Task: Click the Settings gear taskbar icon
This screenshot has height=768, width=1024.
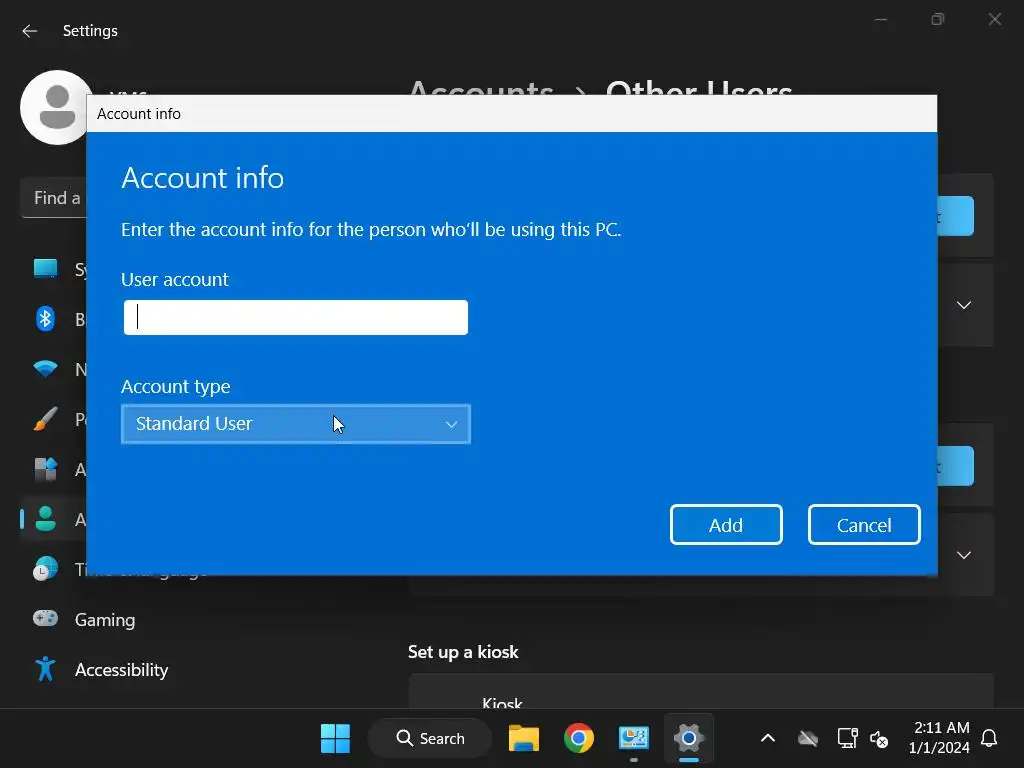Action: pyautogui.click(x=688, y=739)
